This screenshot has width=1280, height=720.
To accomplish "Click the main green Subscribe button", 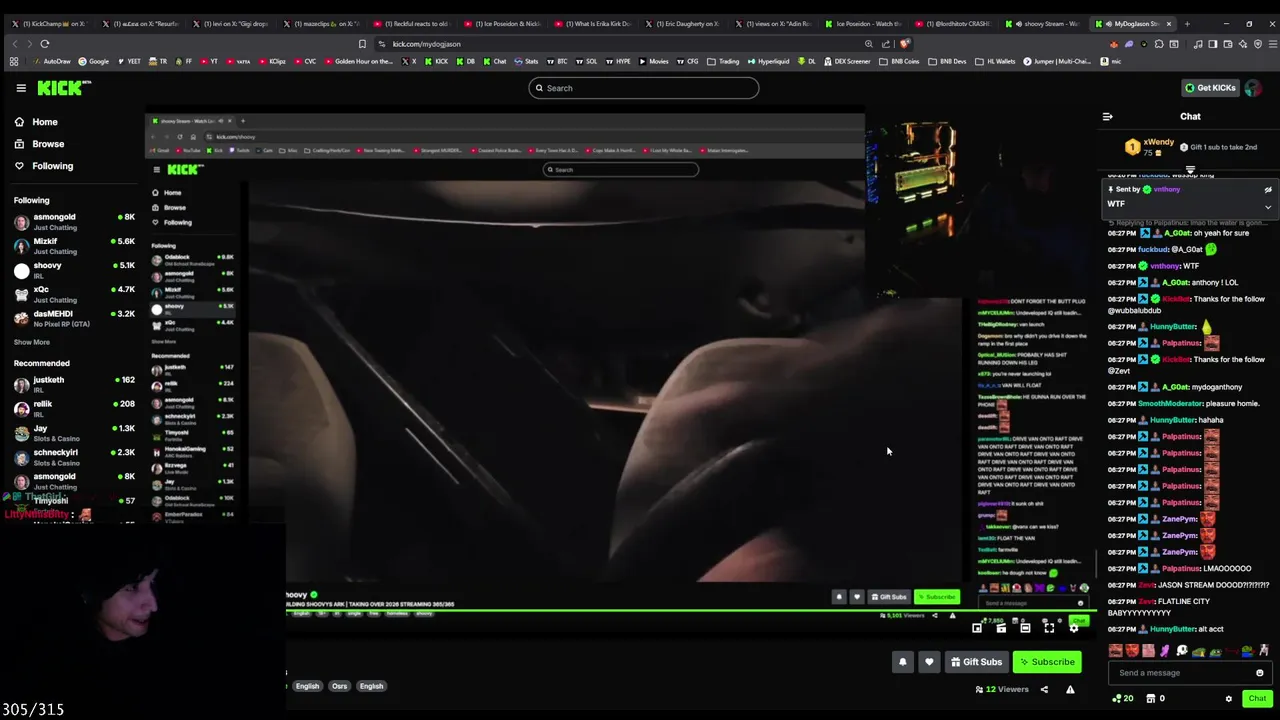I will (x=1046, y=662).
